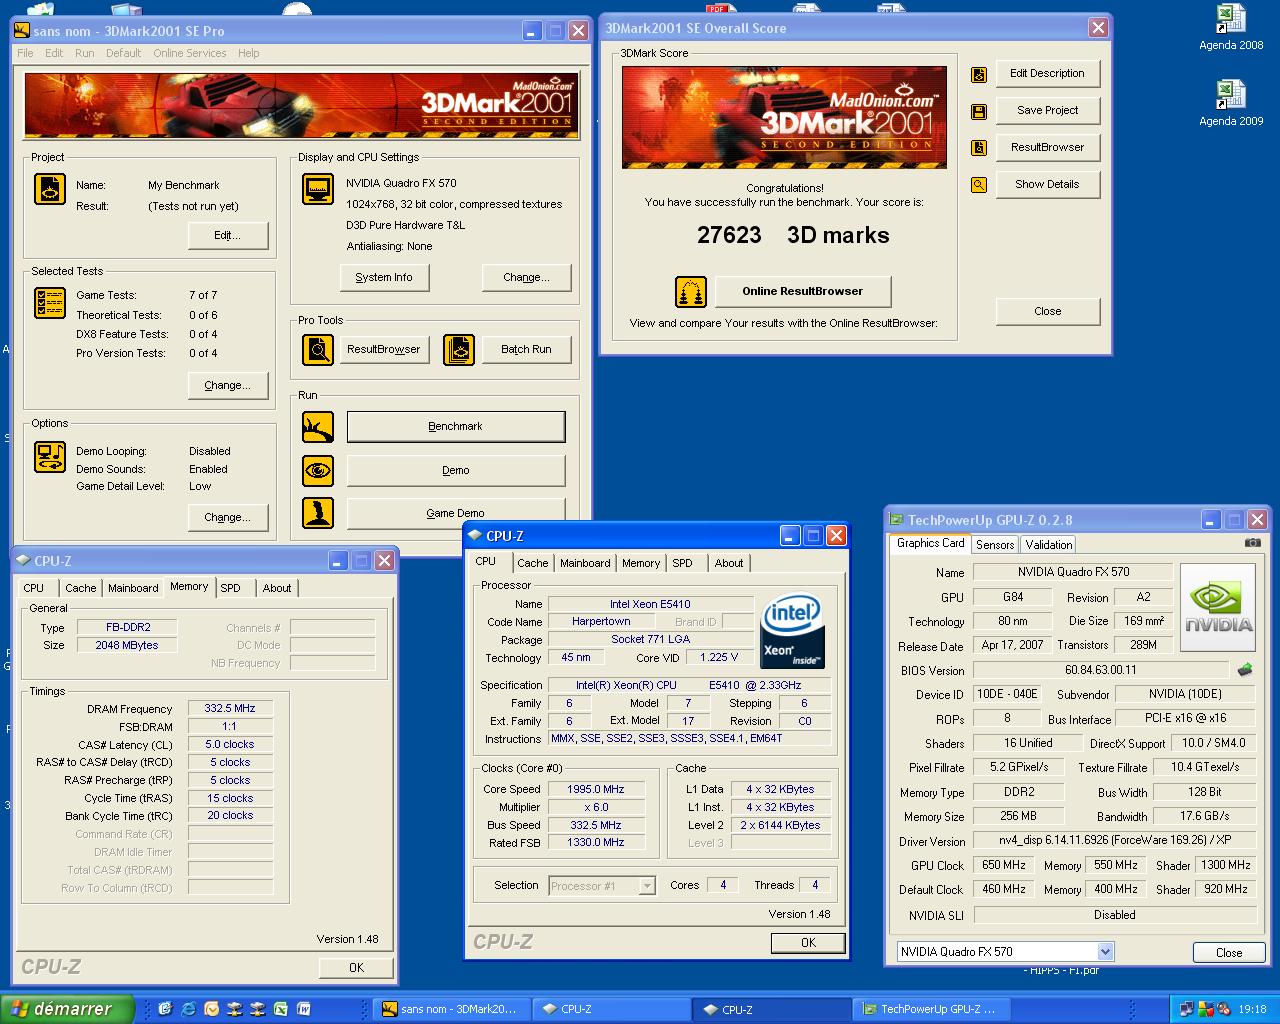
Task: Click the Batch Run icon
Action: (459, 350)
